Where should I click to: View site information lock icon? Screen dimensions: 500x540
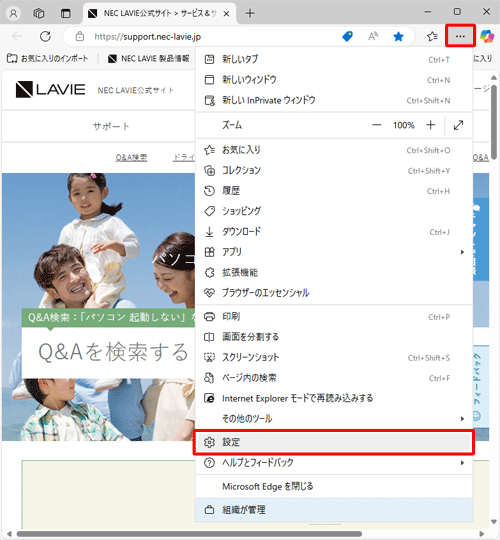pos(80,36)
